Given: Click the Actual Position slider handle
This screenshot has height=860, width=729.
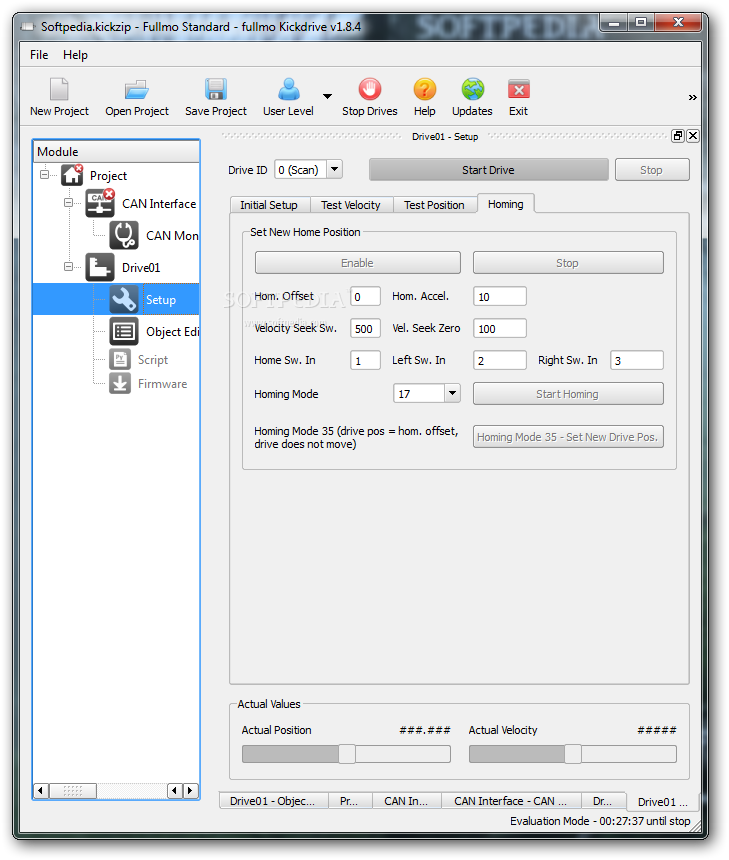Looking at the screenshot, I should click(x=347, y=754).
